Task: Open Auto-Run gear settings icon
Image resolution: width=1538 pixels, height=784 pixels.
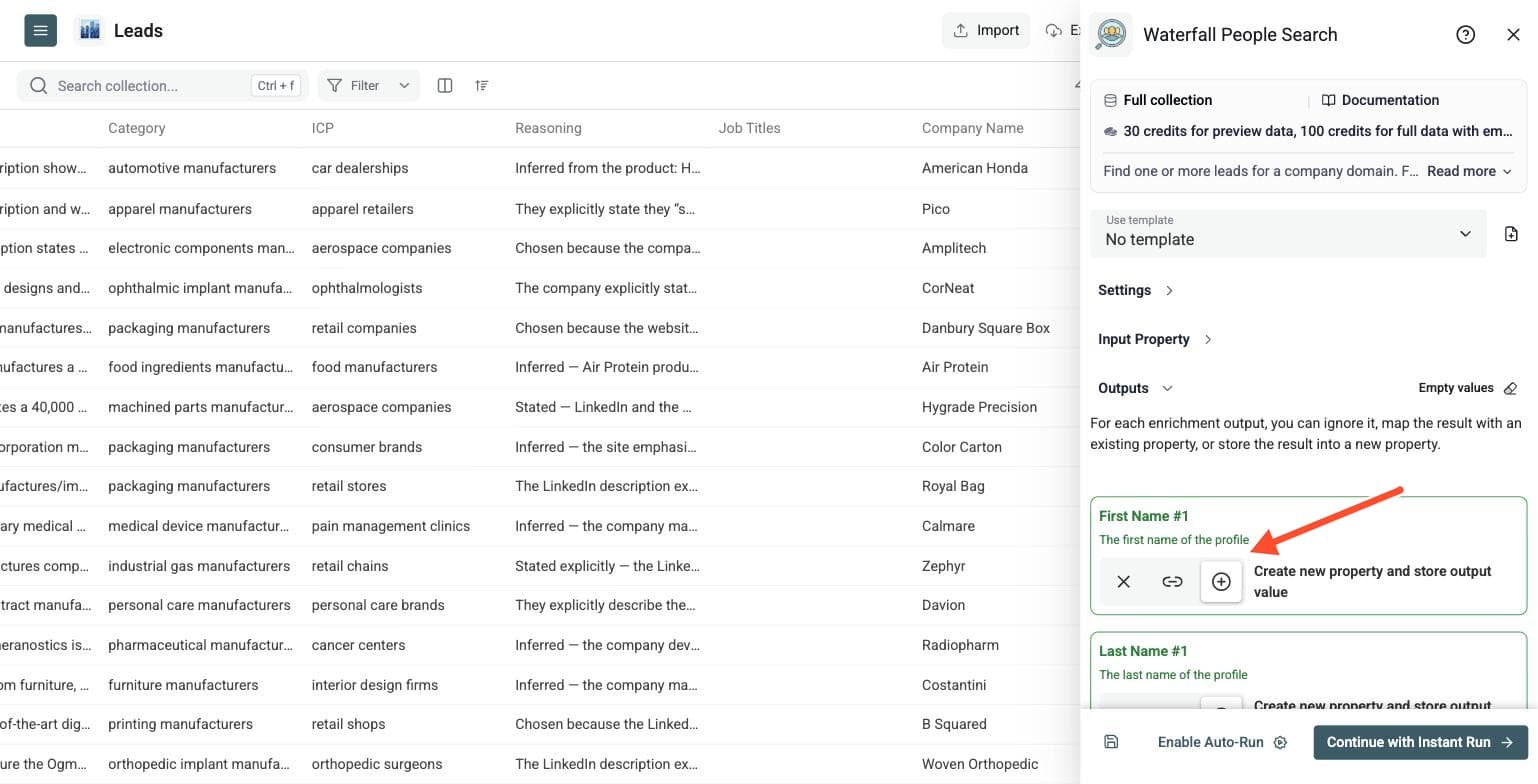Action: point(1280,742)
